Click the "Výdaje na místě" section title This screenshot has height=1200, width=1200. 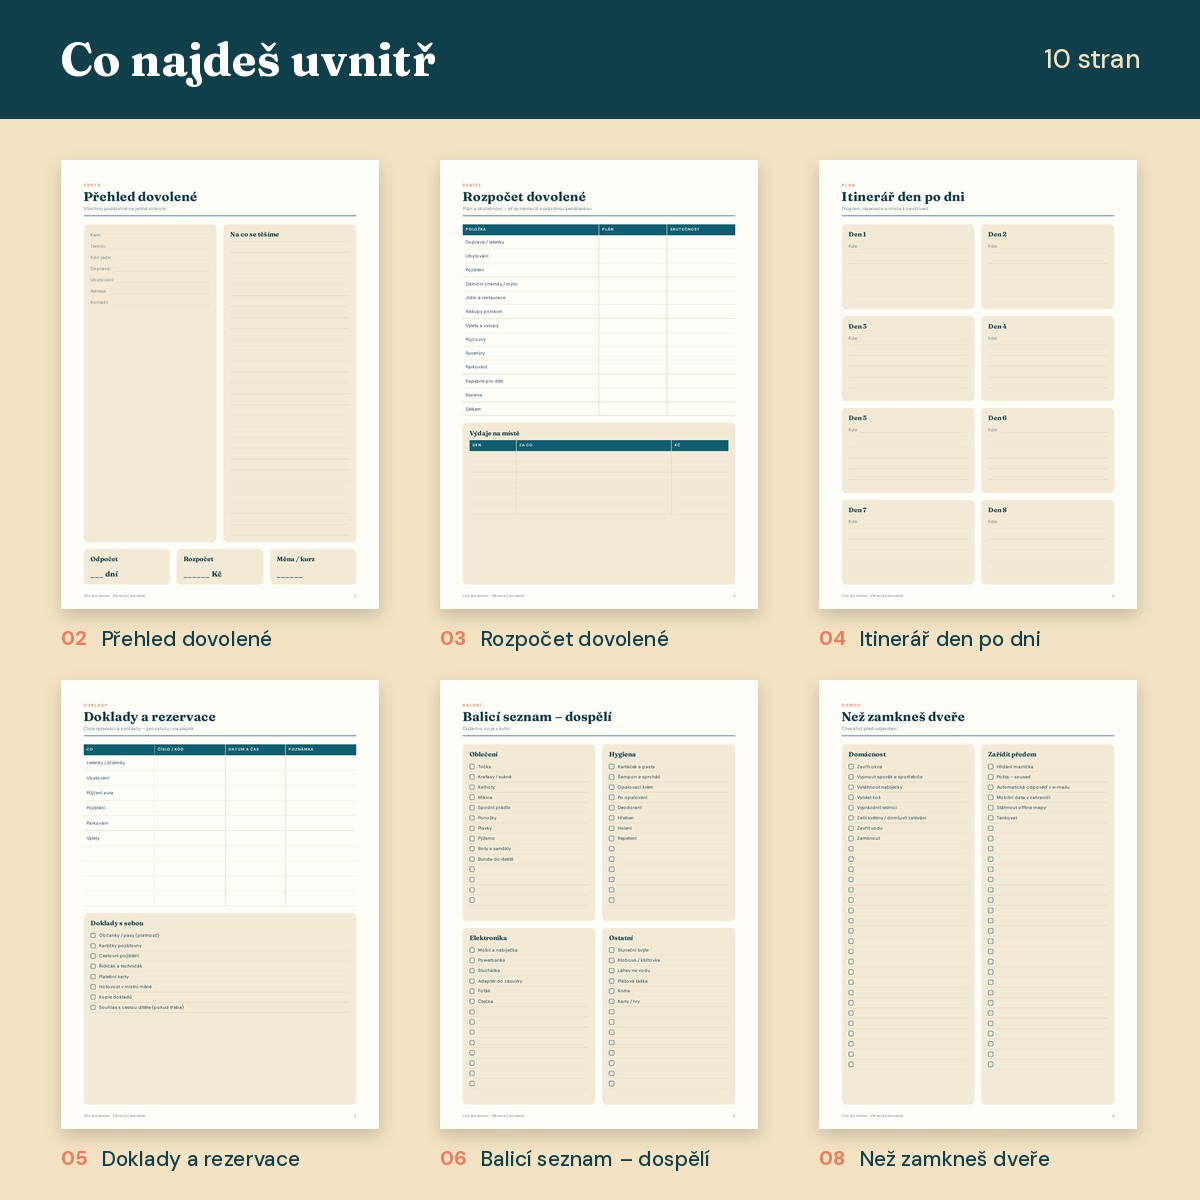[x=495, y=433]
